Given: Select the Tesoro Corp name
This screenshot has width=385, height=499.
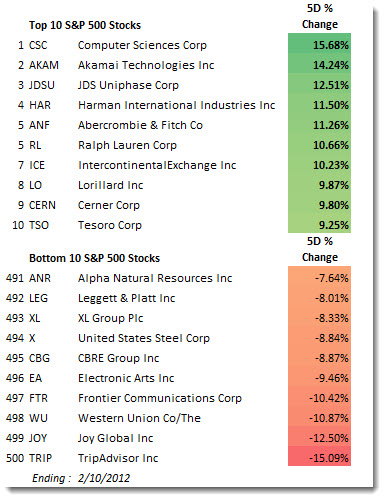Looking at the screenshot, I should pyautogui.click(x=110, y=225).
